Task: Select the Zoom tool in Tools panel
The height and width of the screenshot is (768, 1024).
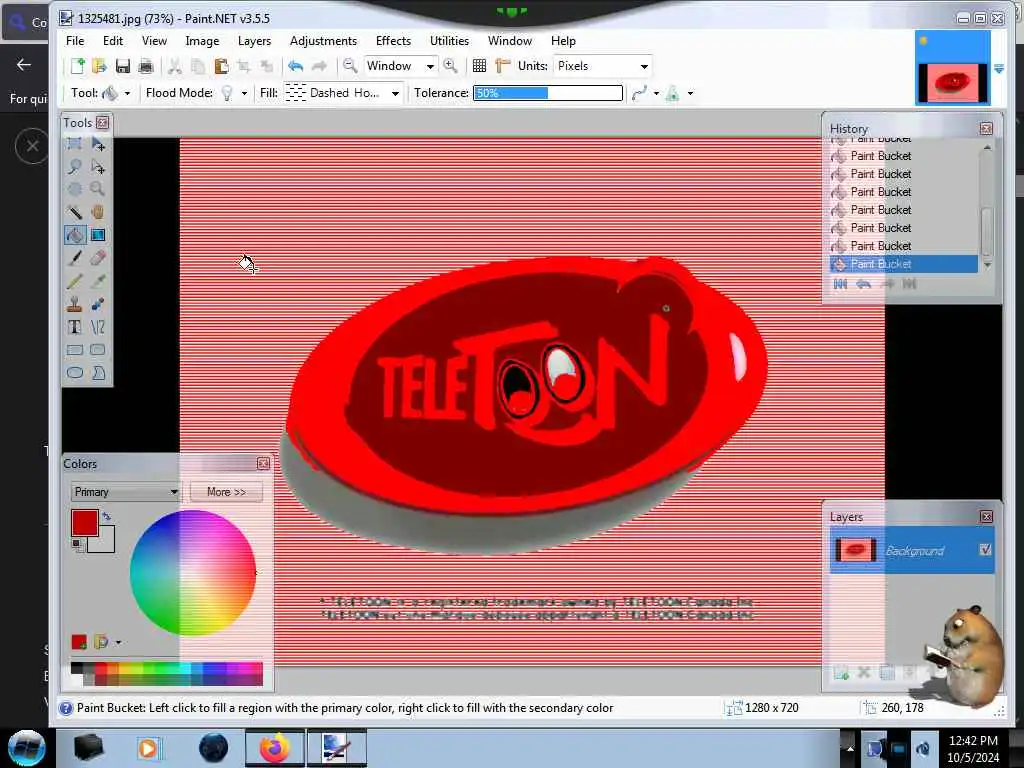Action: pyautogui.click(x=98, y=189)
